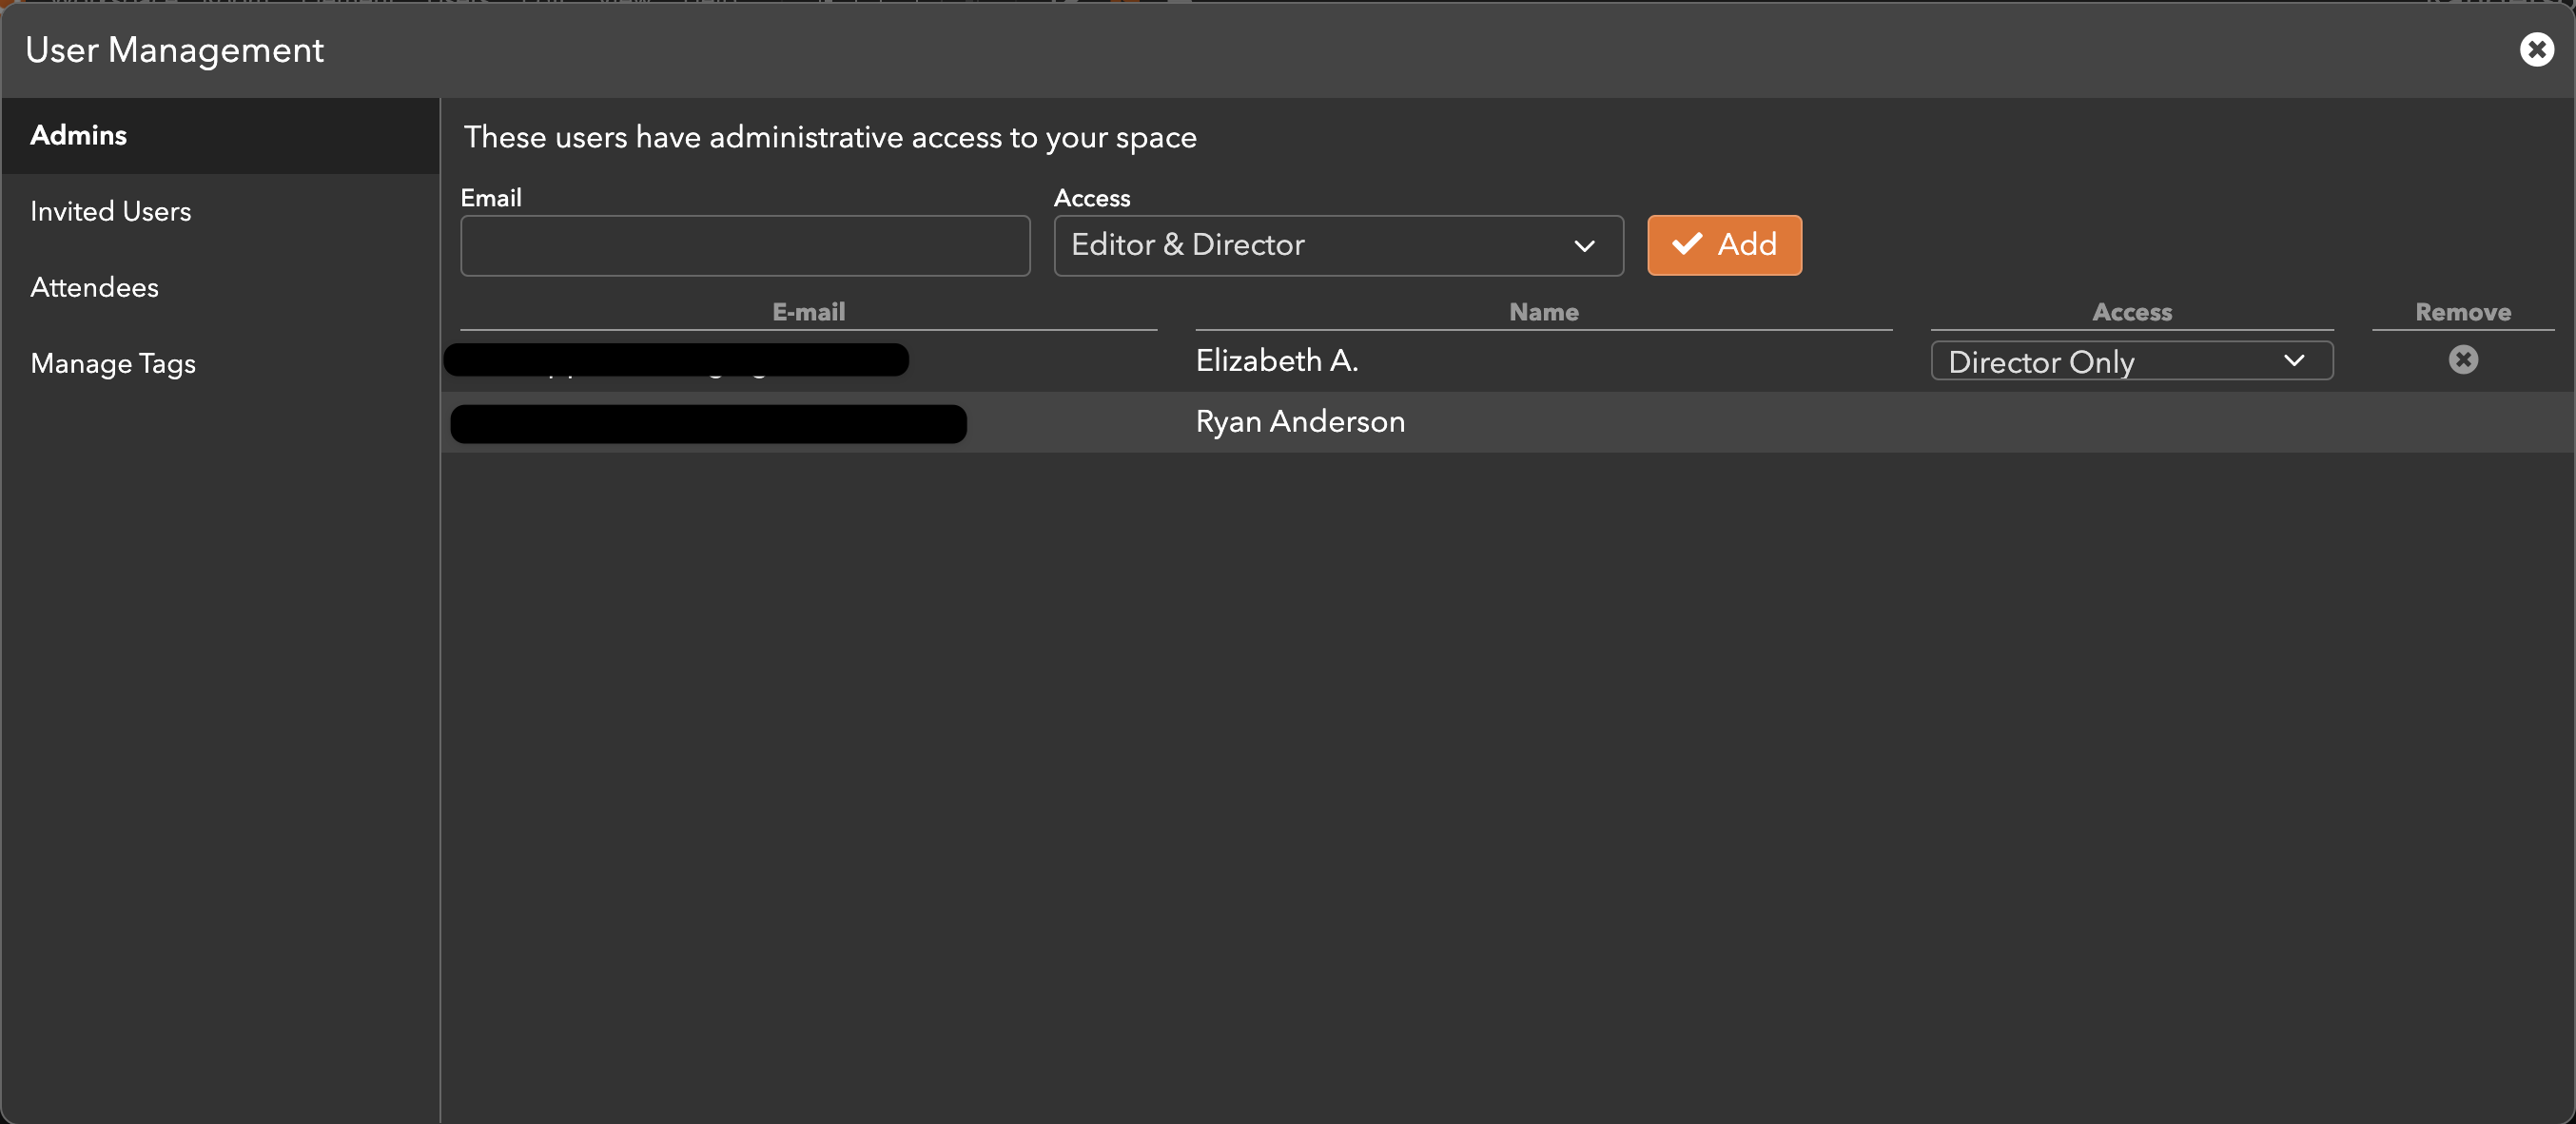Click Ryan Anderson's redacted email cell

pos(708,423)
